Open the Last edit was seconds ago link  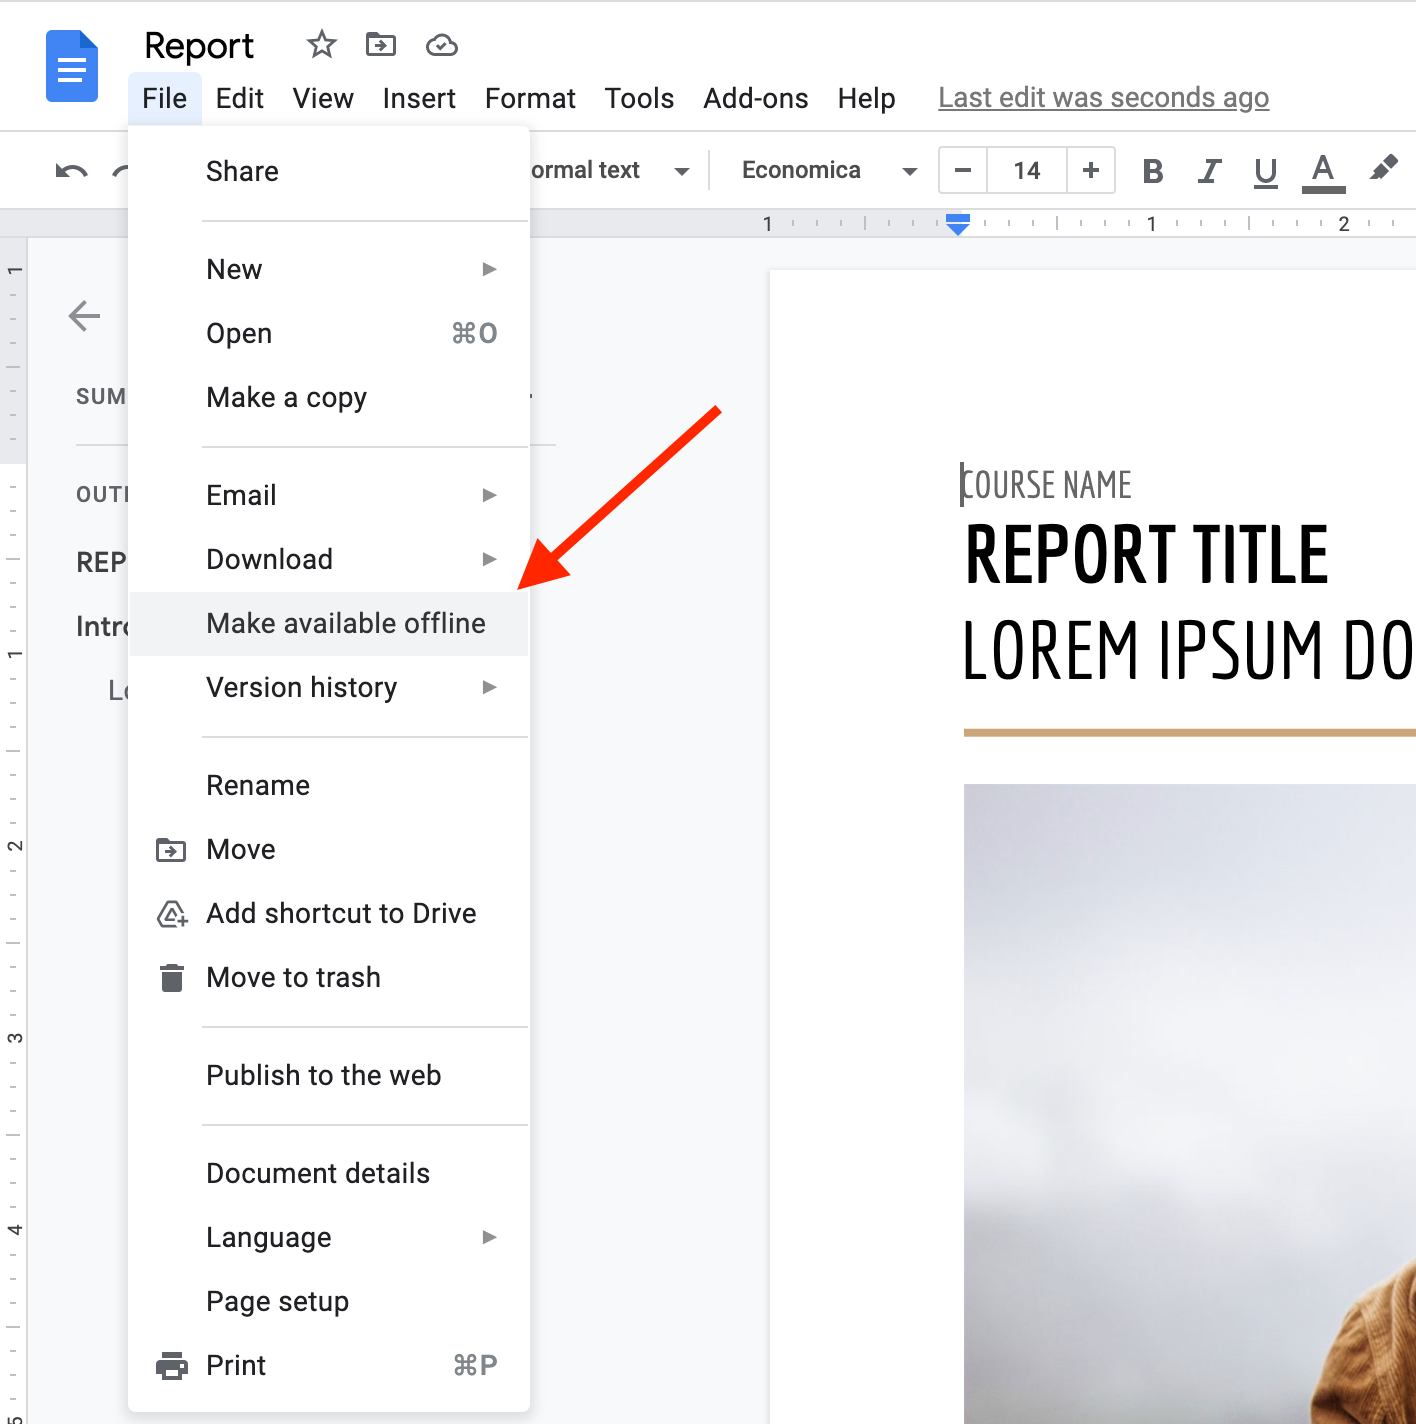click(1103, 98)
